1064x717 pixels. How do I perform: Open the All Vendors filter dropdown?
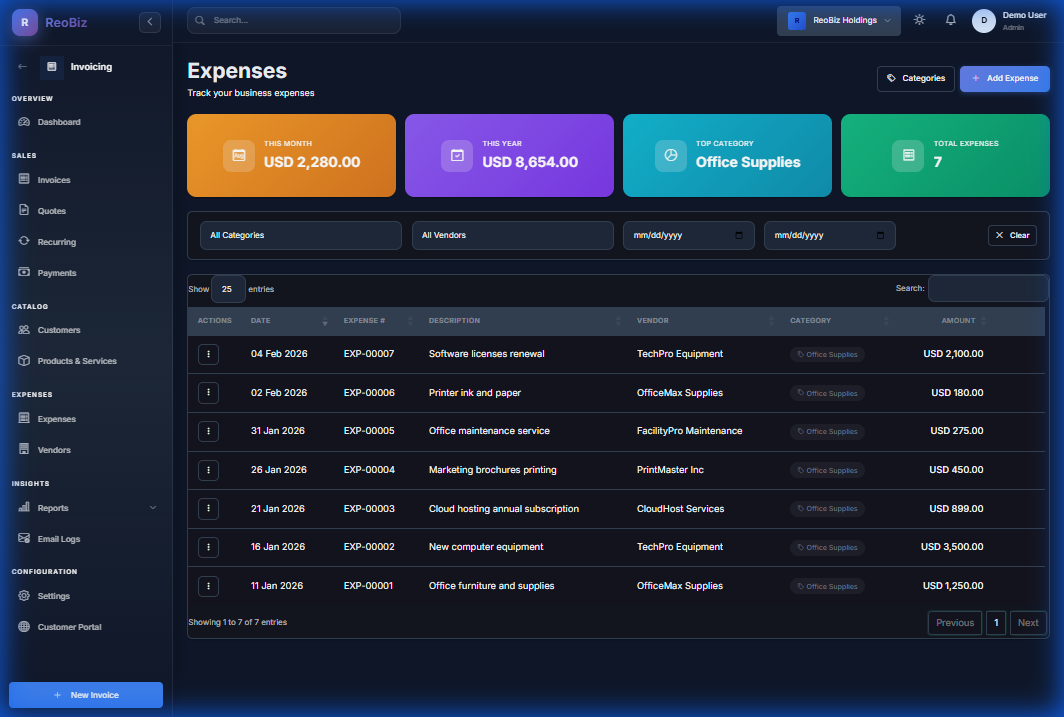[512, 235]
